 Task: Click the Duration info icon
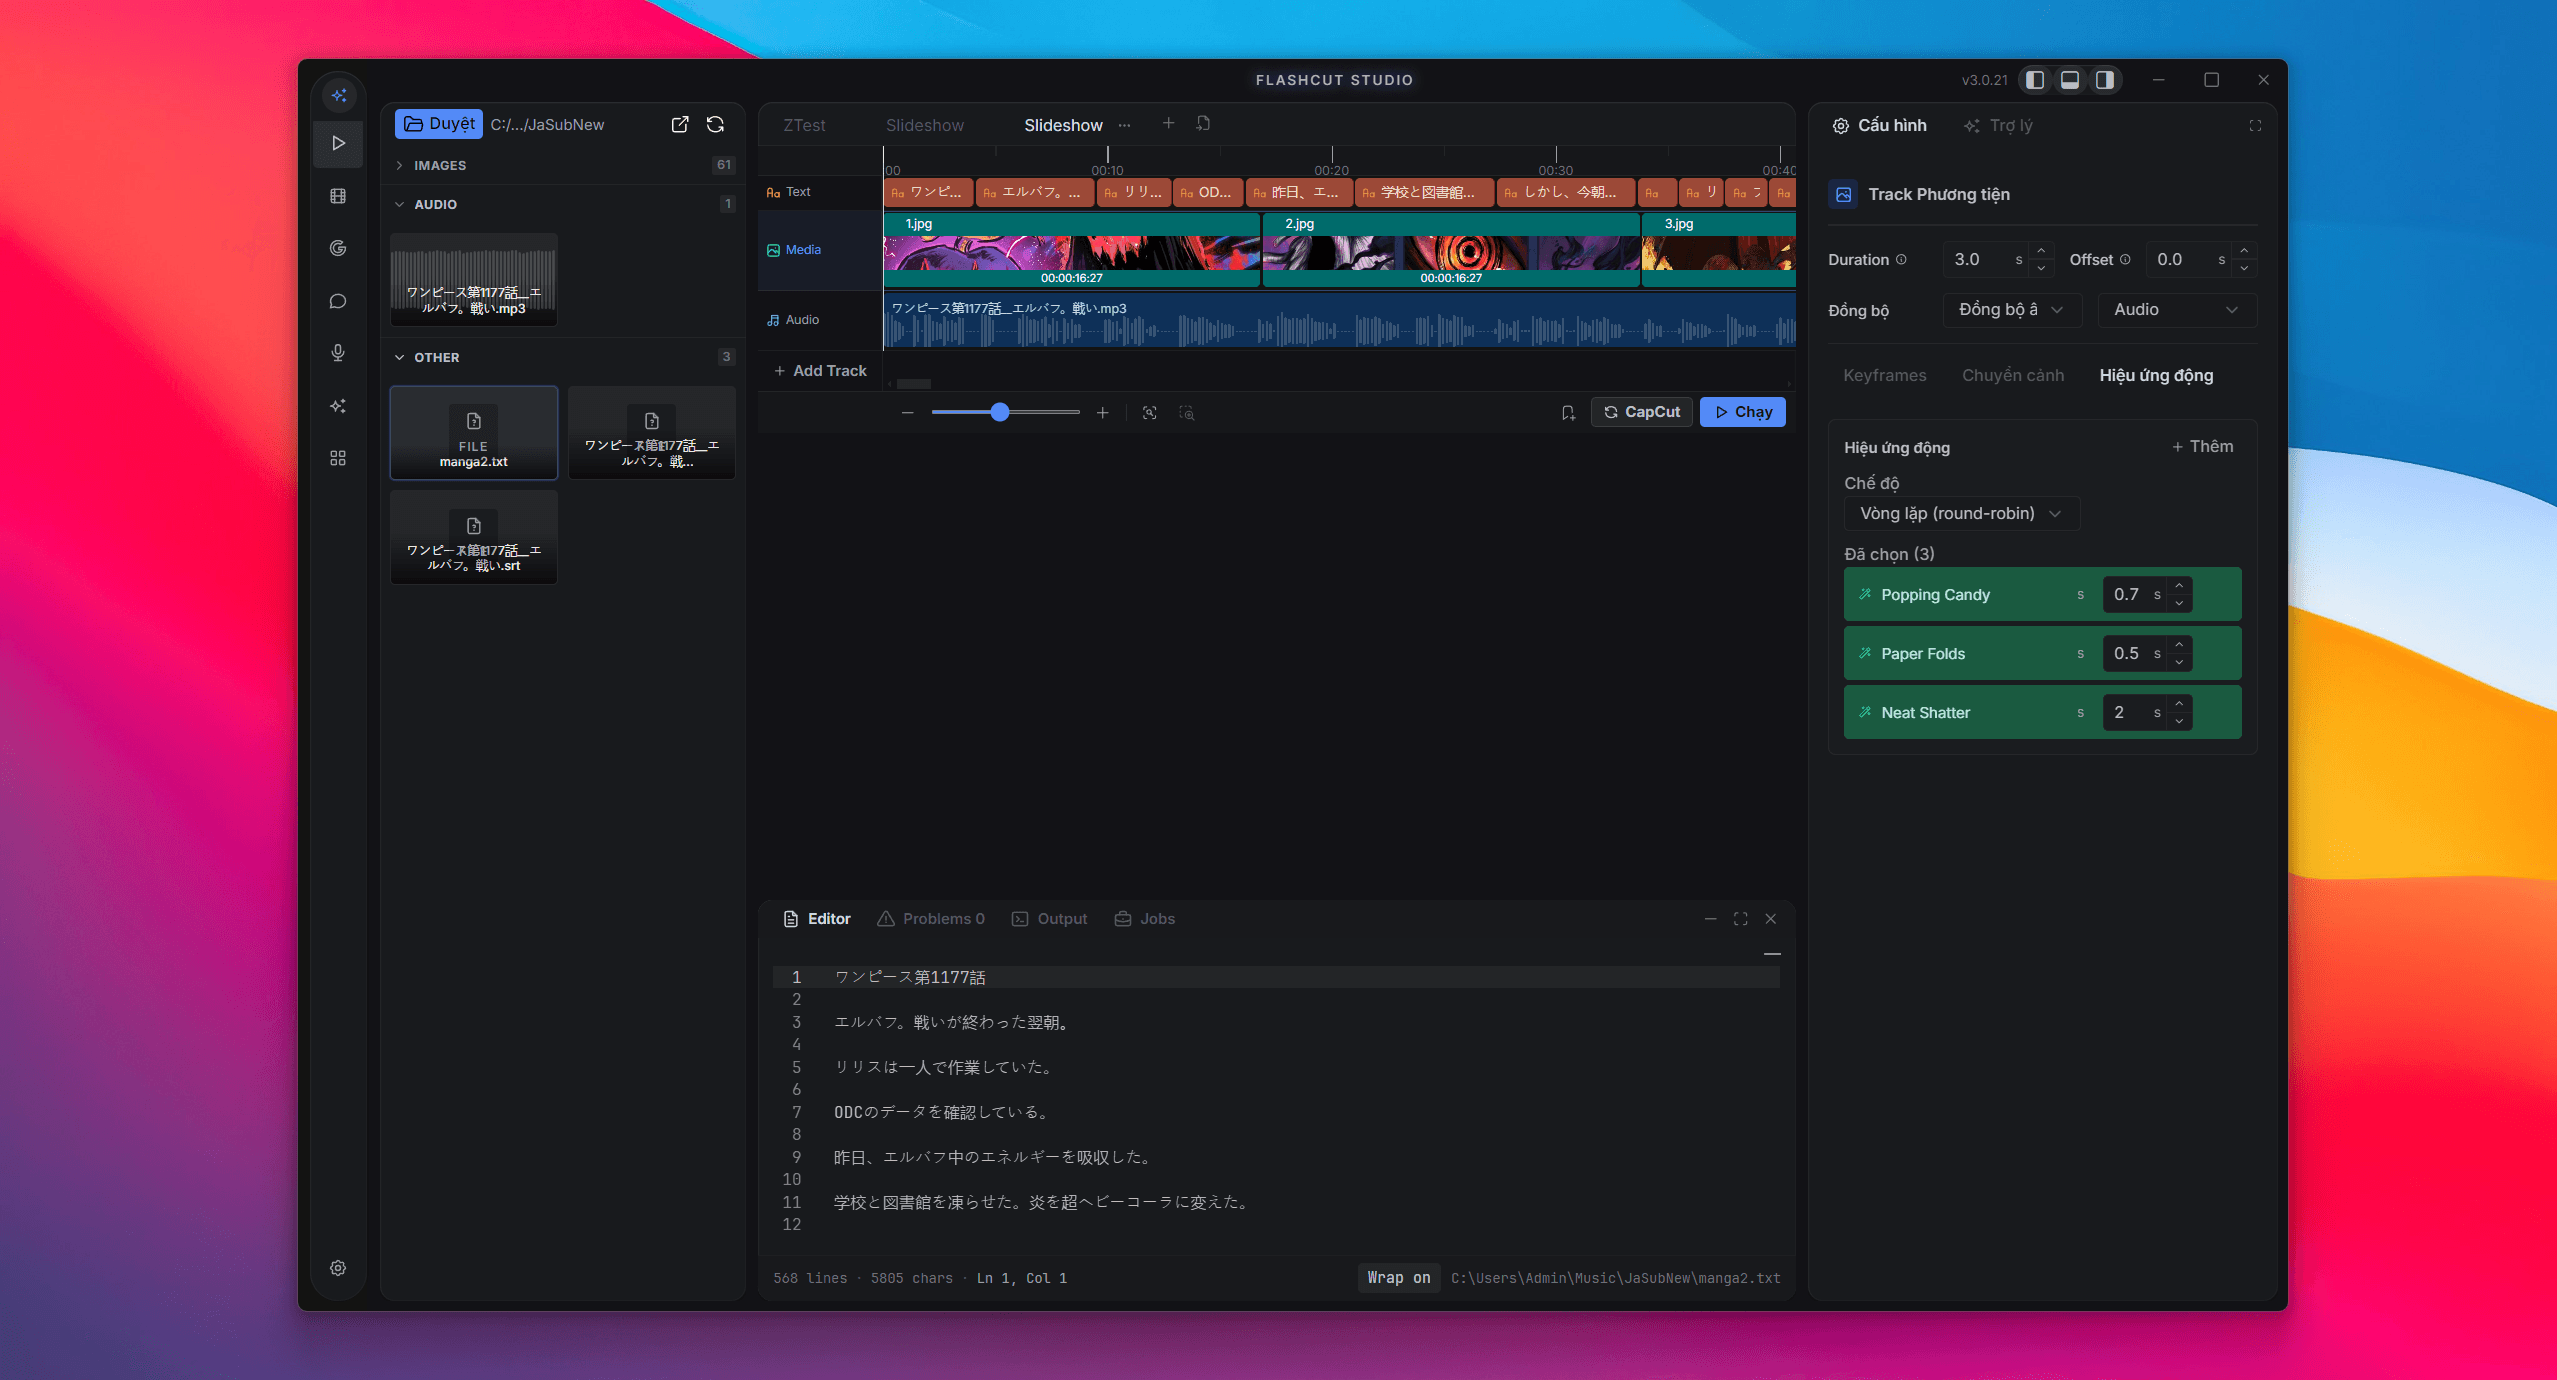[x=1901, y=259]
